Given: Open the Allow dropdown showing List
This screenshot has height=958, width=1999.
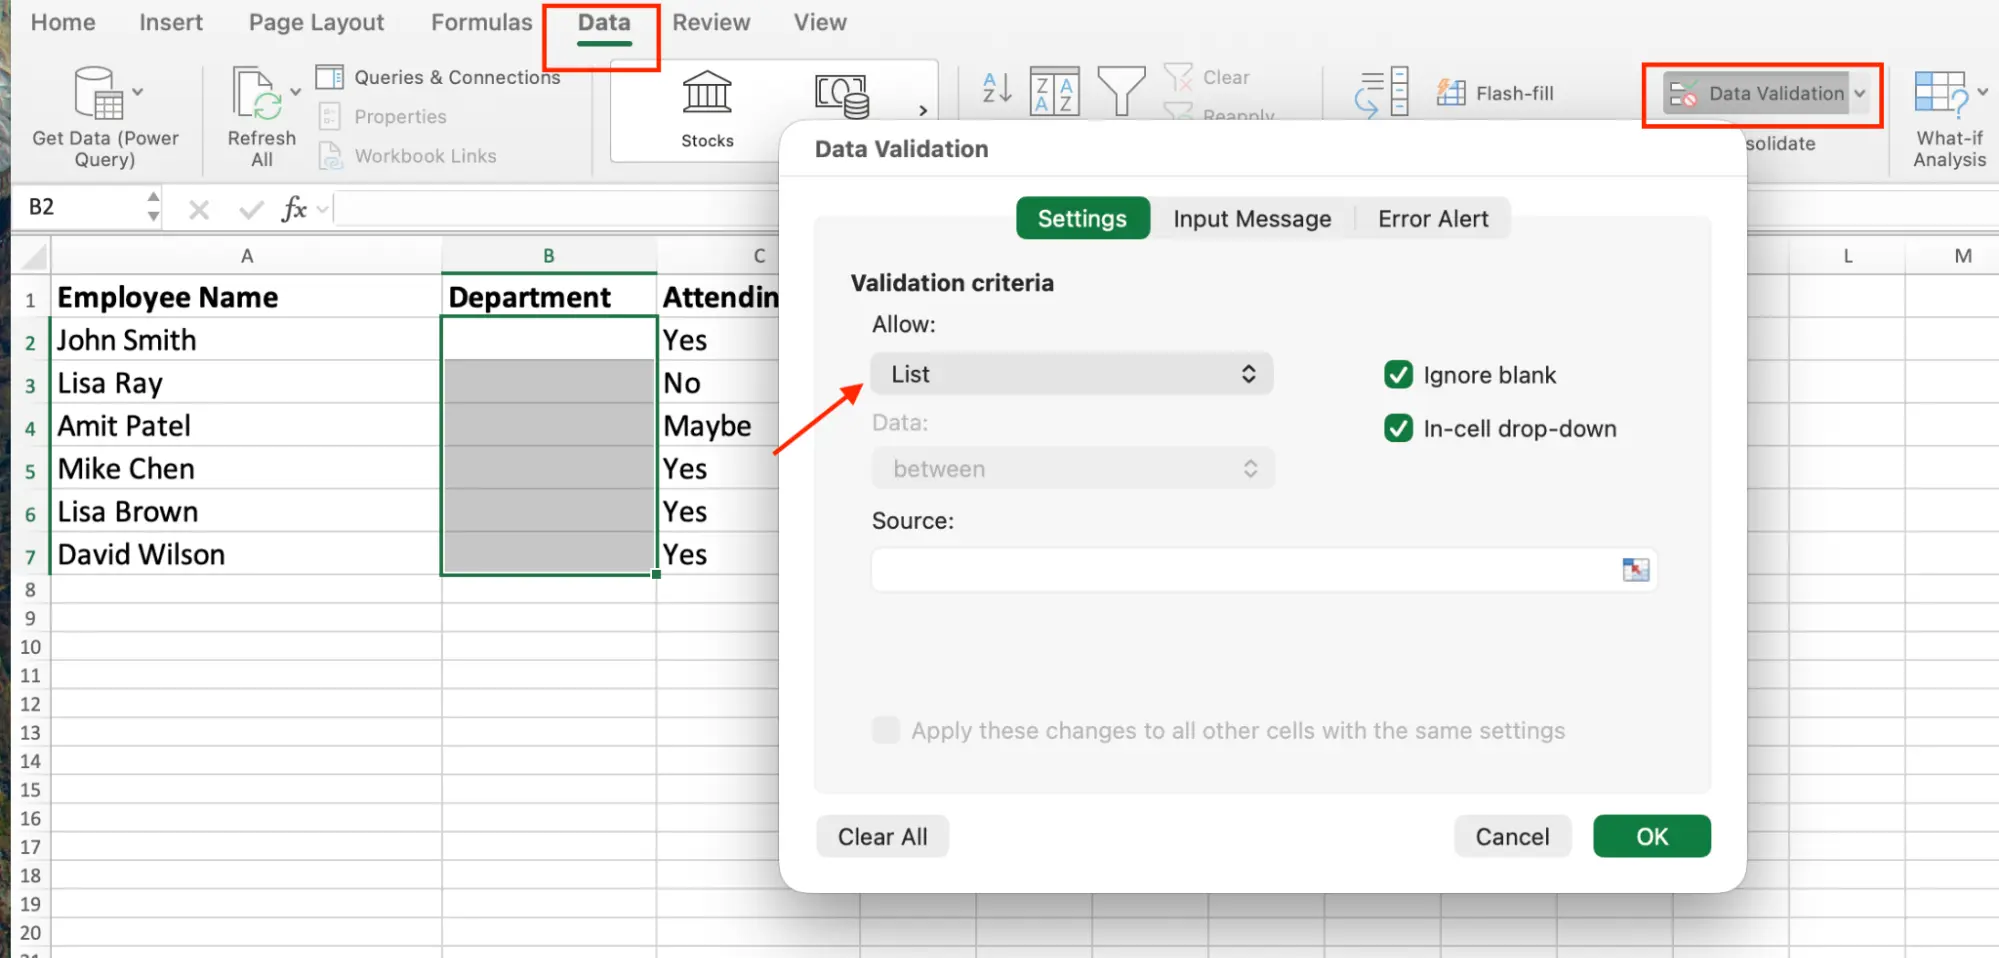Looking at the screenshot, I should pos(1071,373).
